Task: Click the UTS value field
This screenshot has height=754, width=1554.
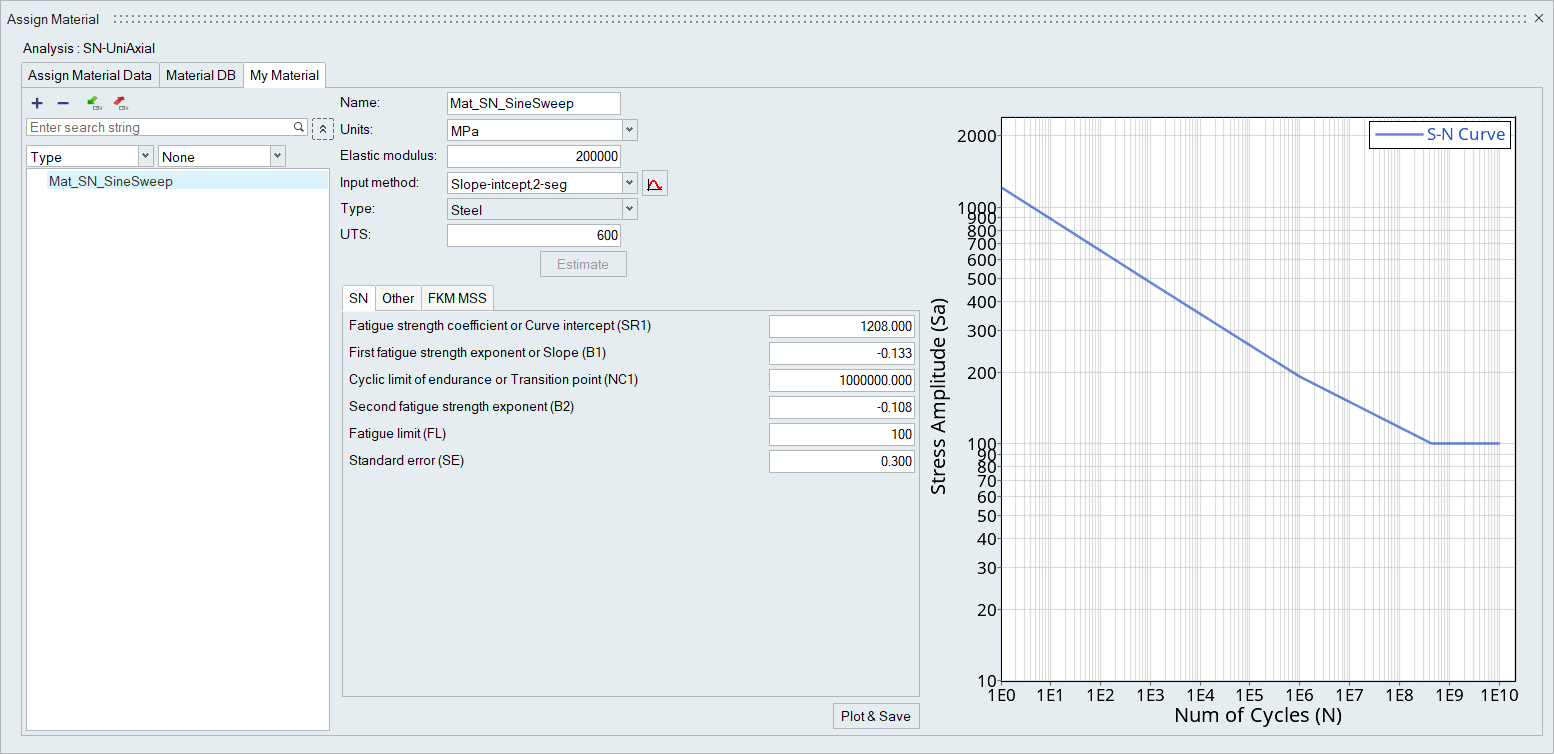Action: (x=533, y=235)
